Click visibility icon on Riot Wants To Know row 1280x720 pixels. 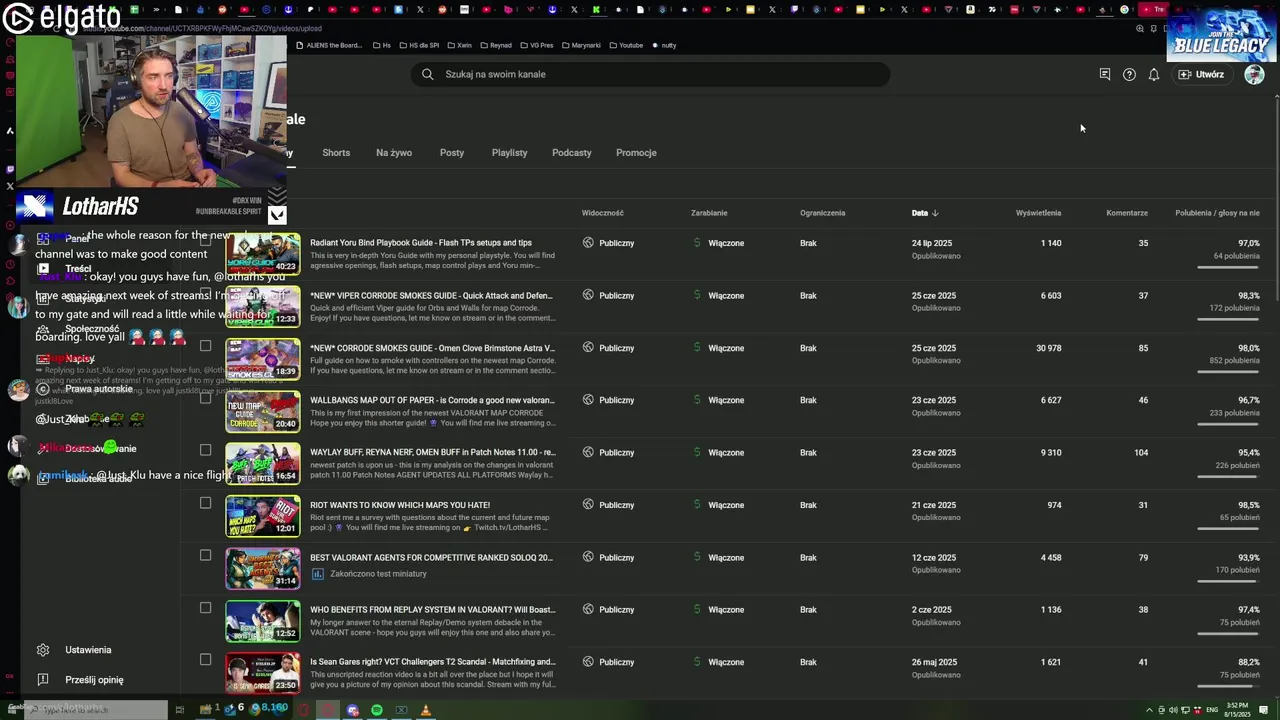(588, 505)
